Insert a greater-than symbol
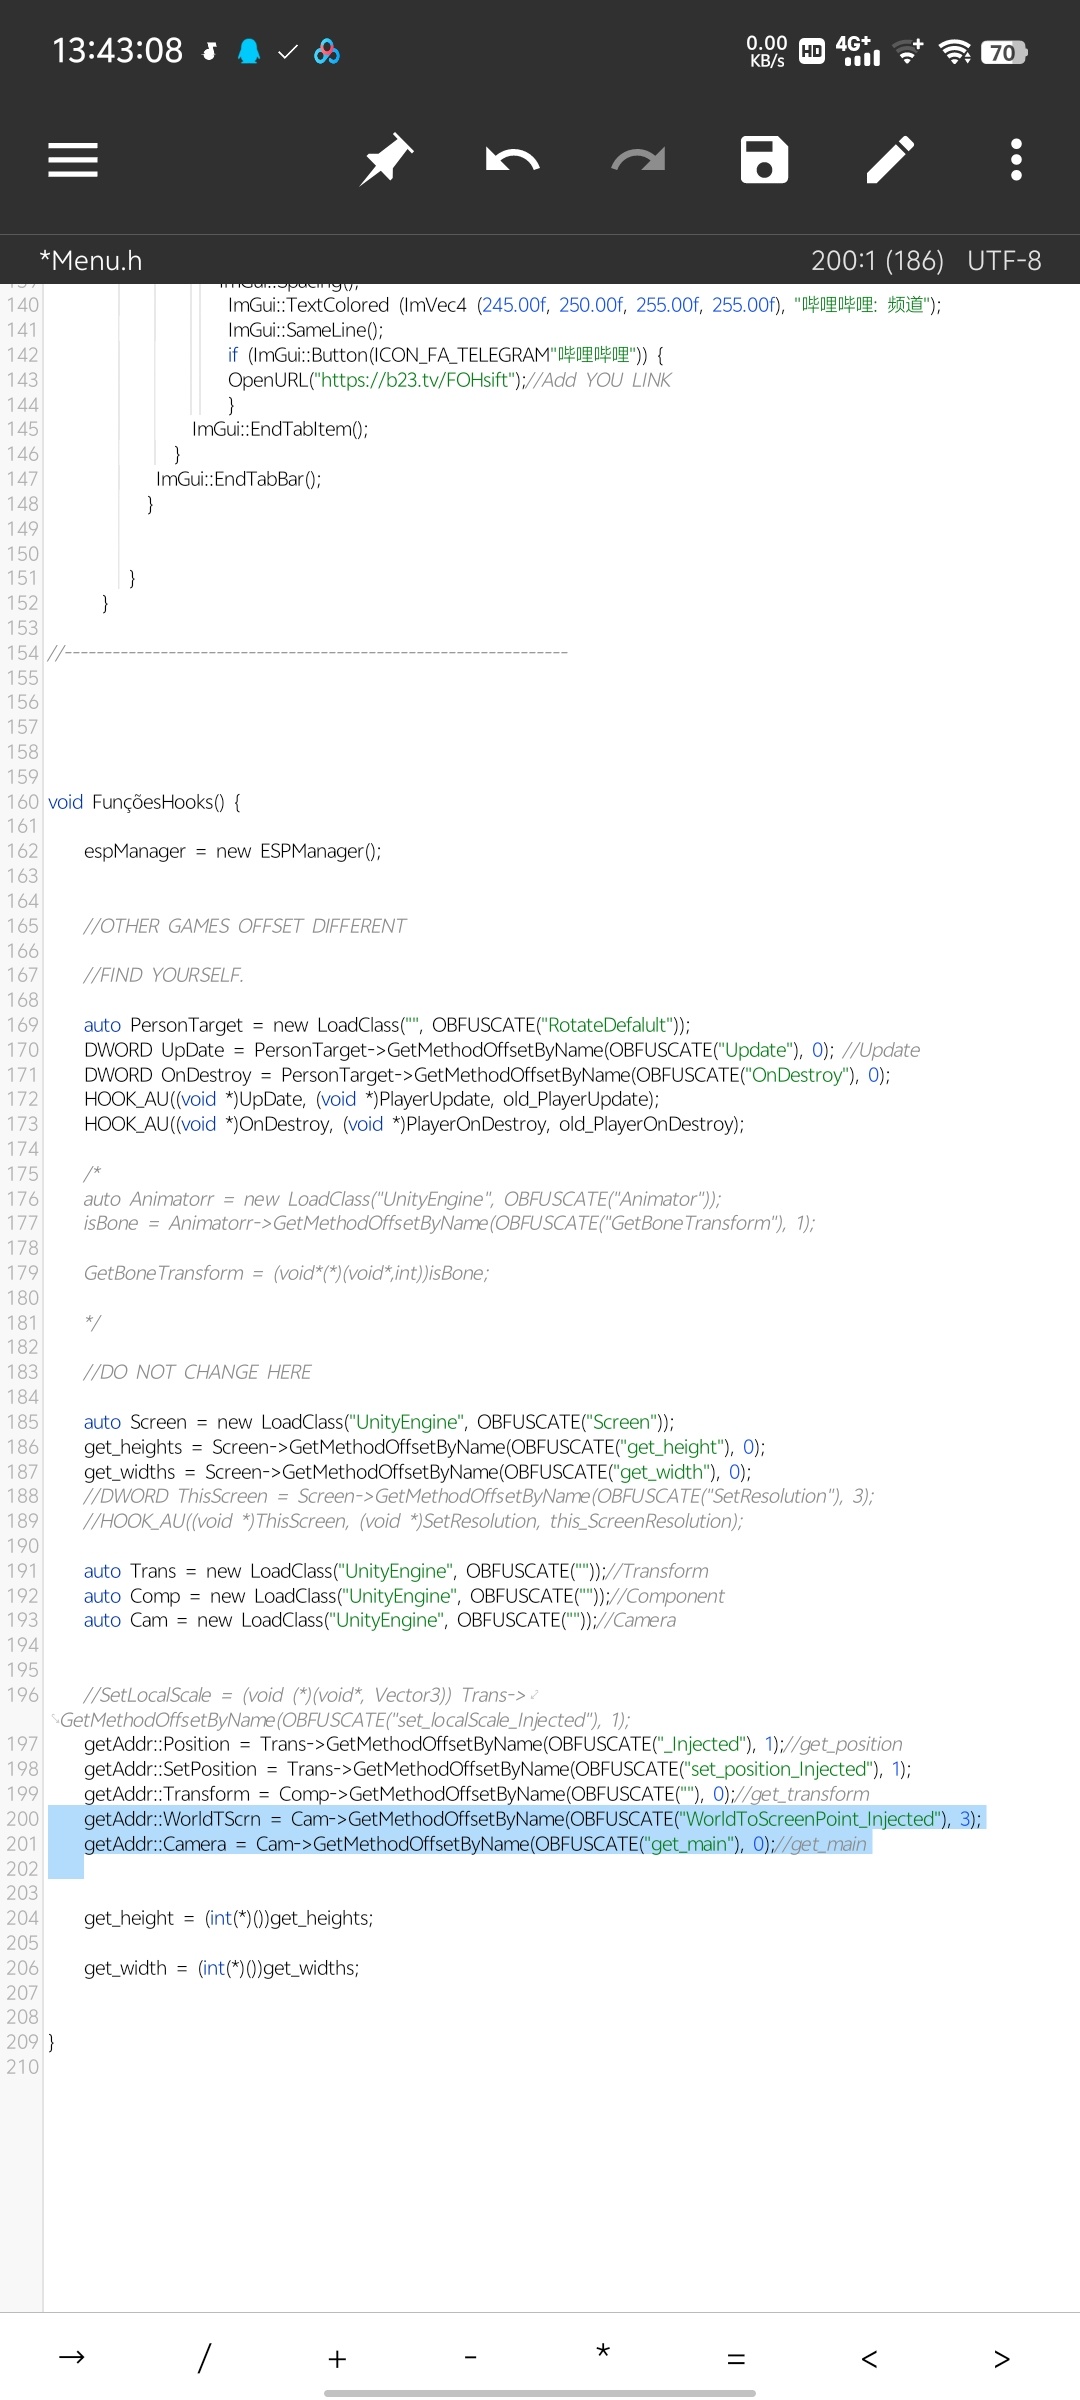 point(1001,2358)
